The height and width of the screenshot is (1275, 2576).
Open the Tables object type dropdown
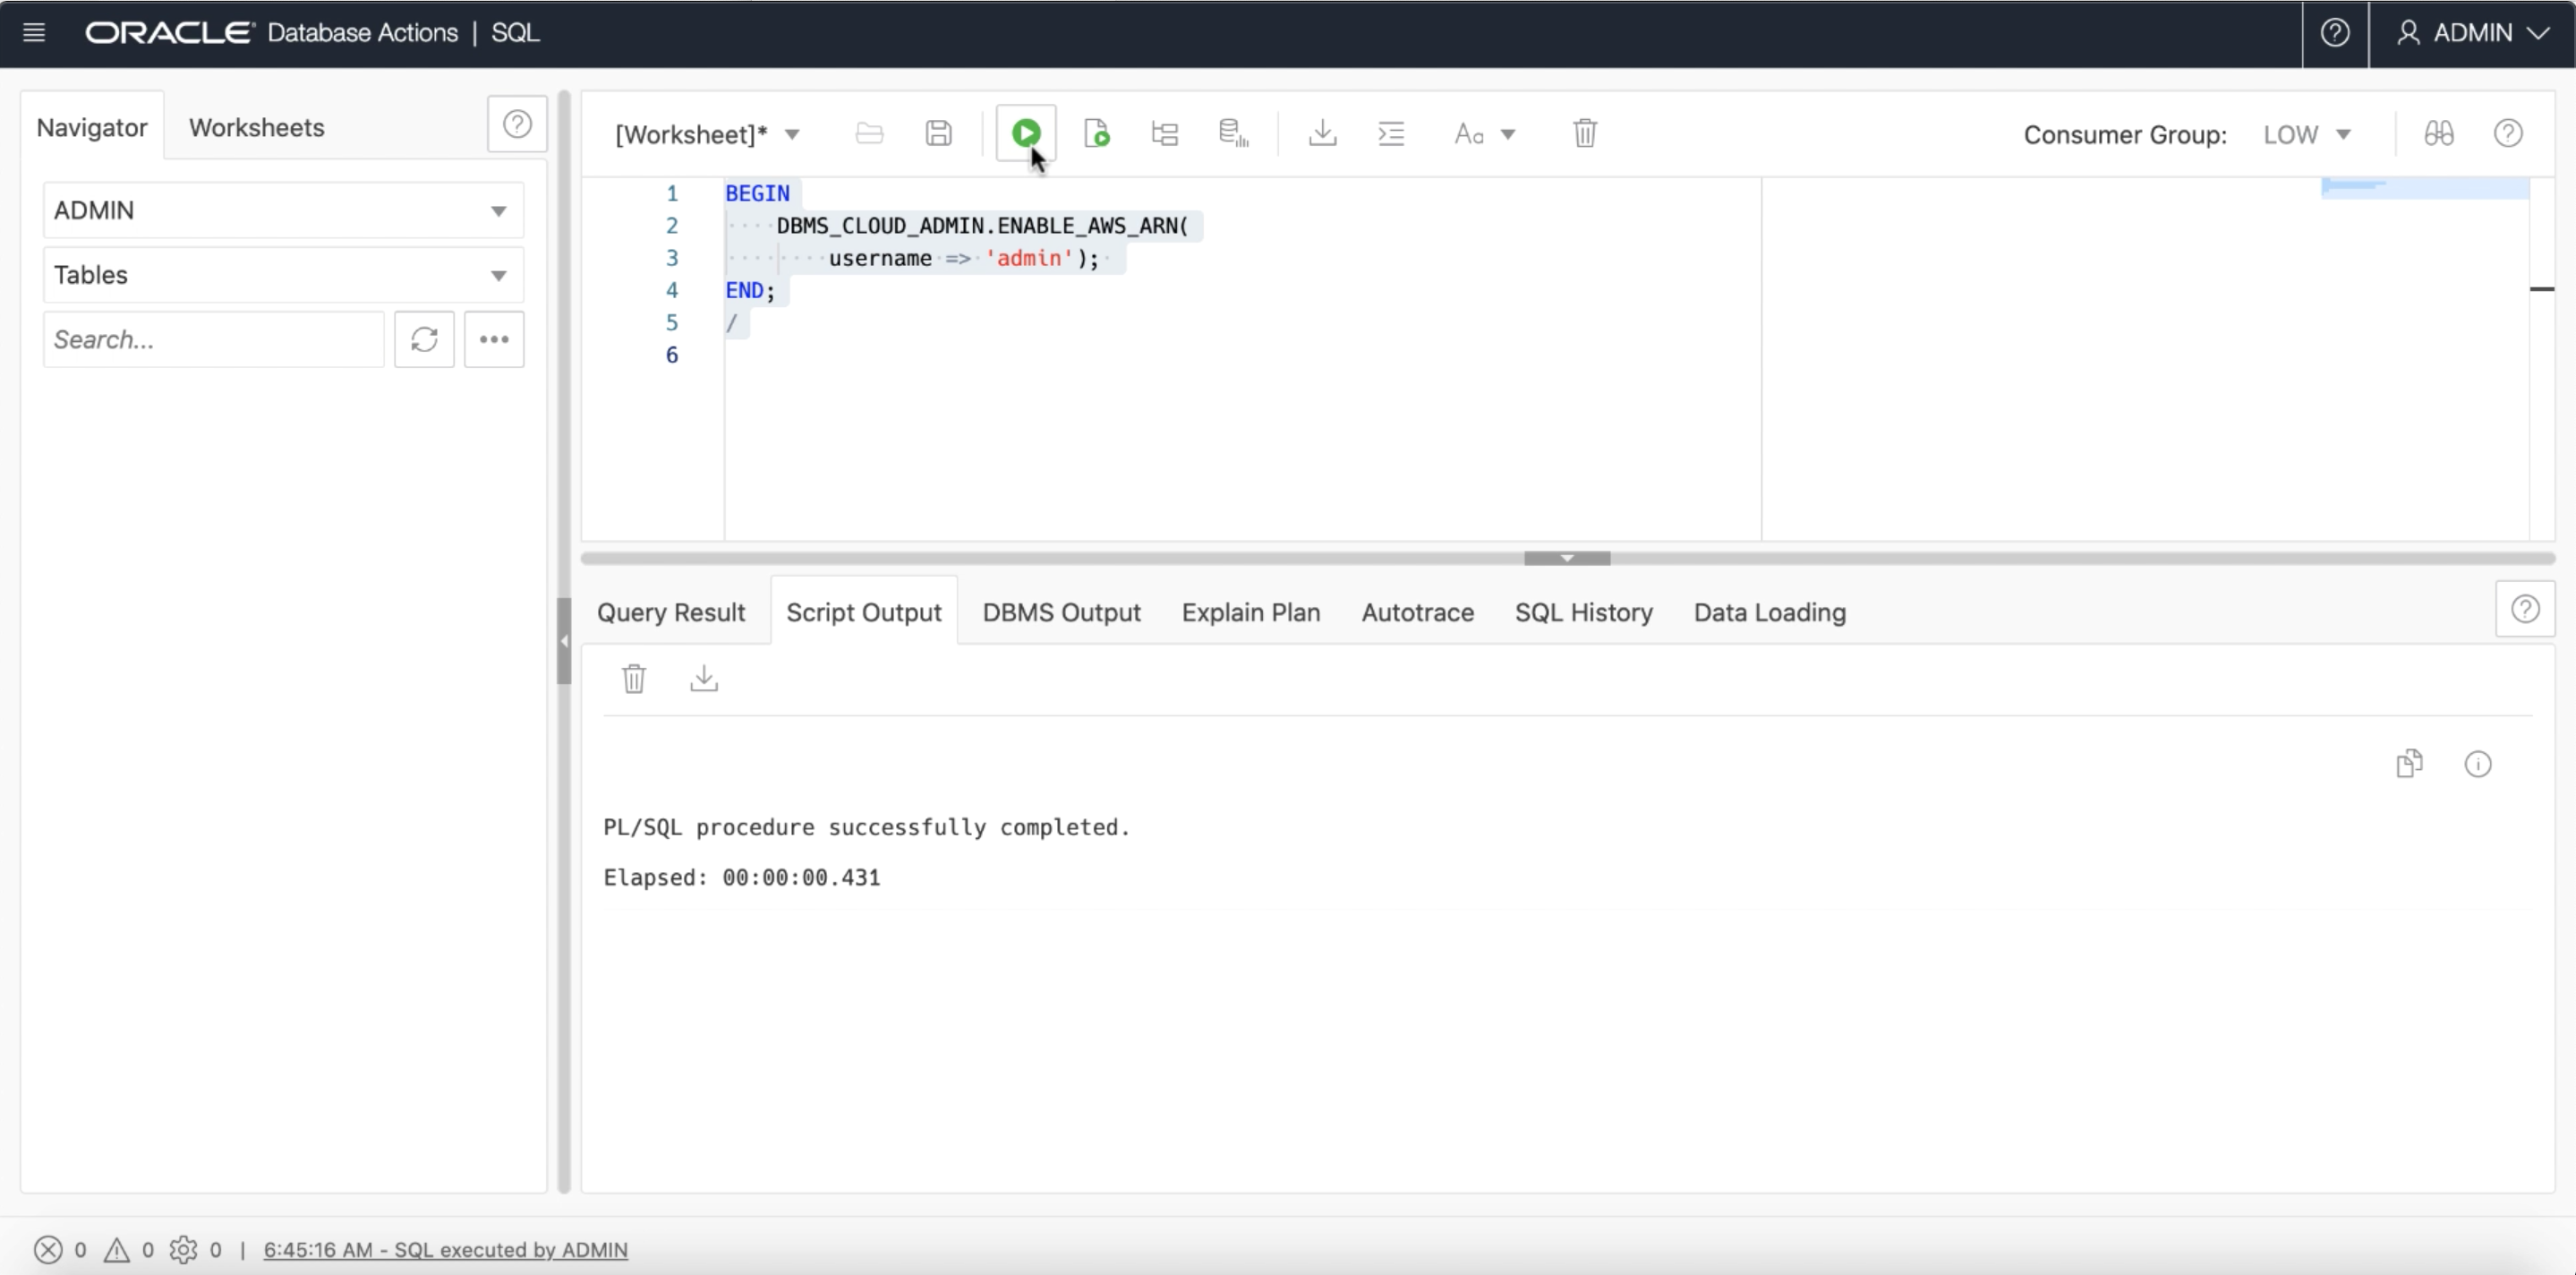(x=283, y=275)
